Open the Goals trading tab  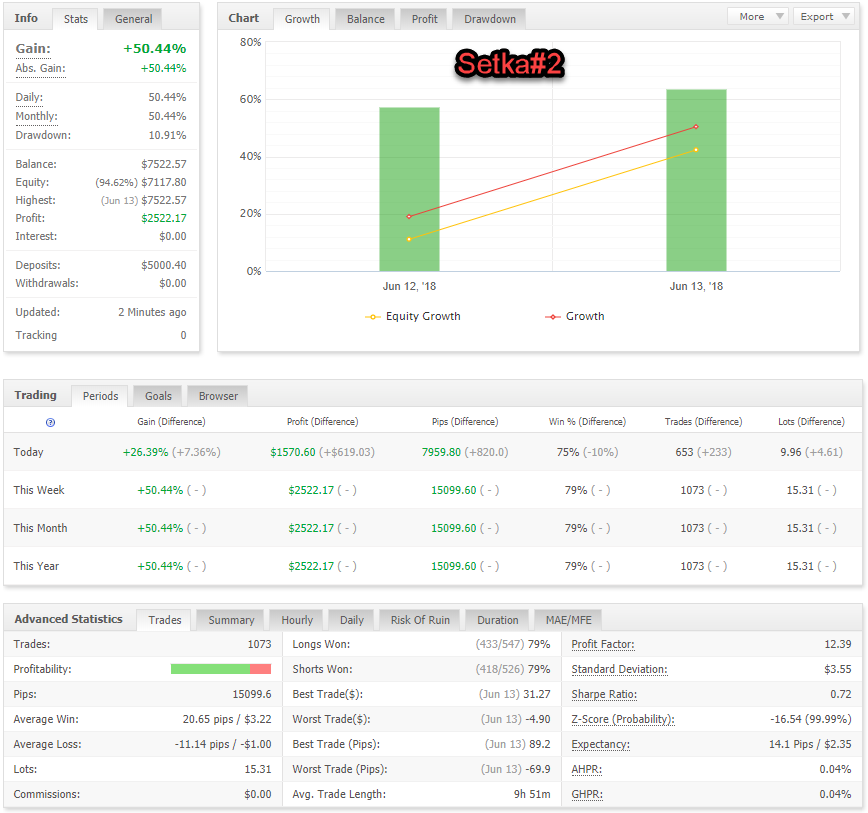pos(158,396)
